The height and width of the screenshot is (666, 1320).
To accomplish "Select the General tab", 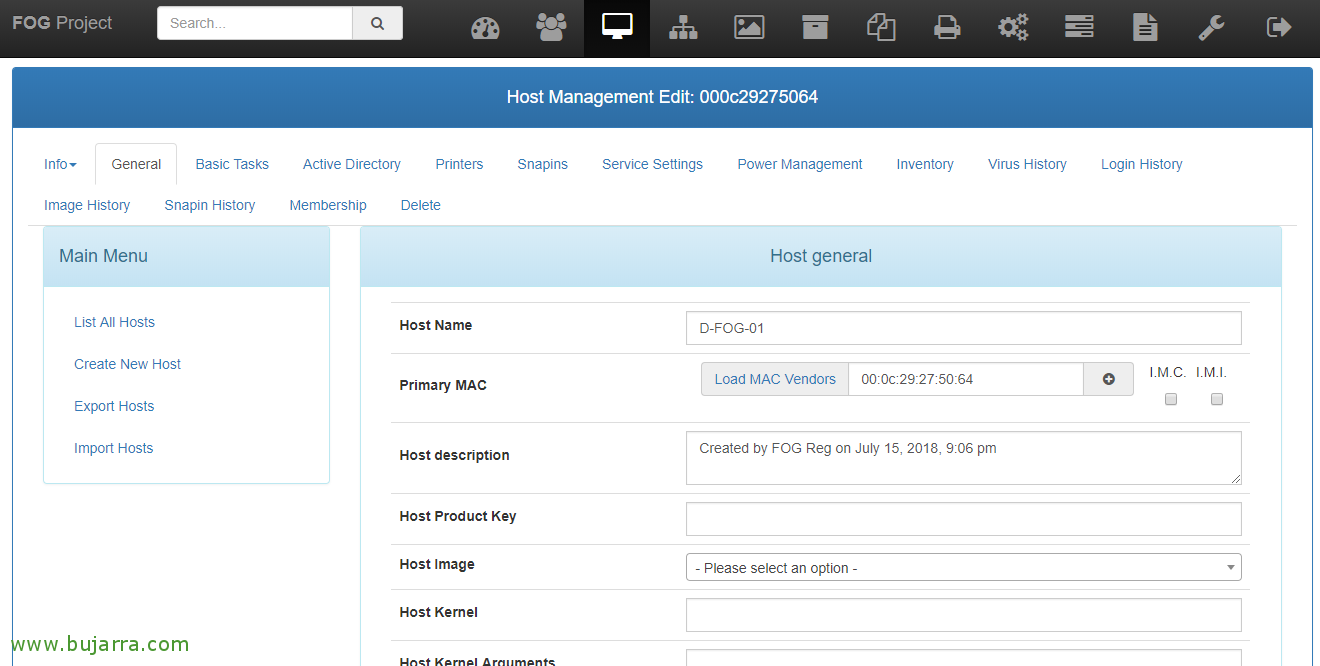I will tap(136, 164).
